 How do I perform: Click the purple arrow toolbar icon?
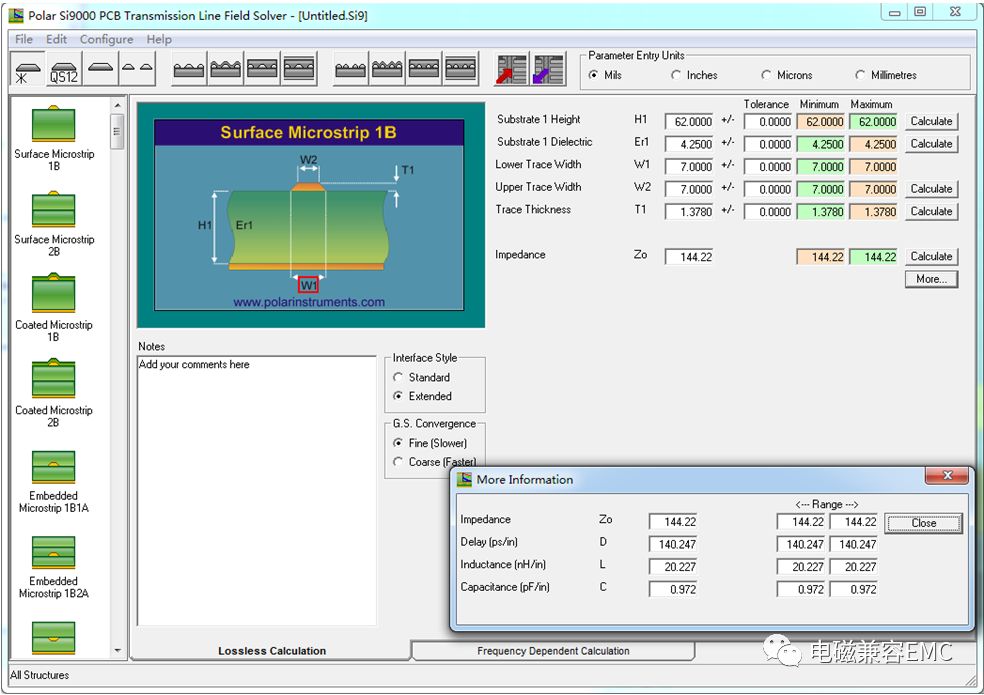[548, 70]
